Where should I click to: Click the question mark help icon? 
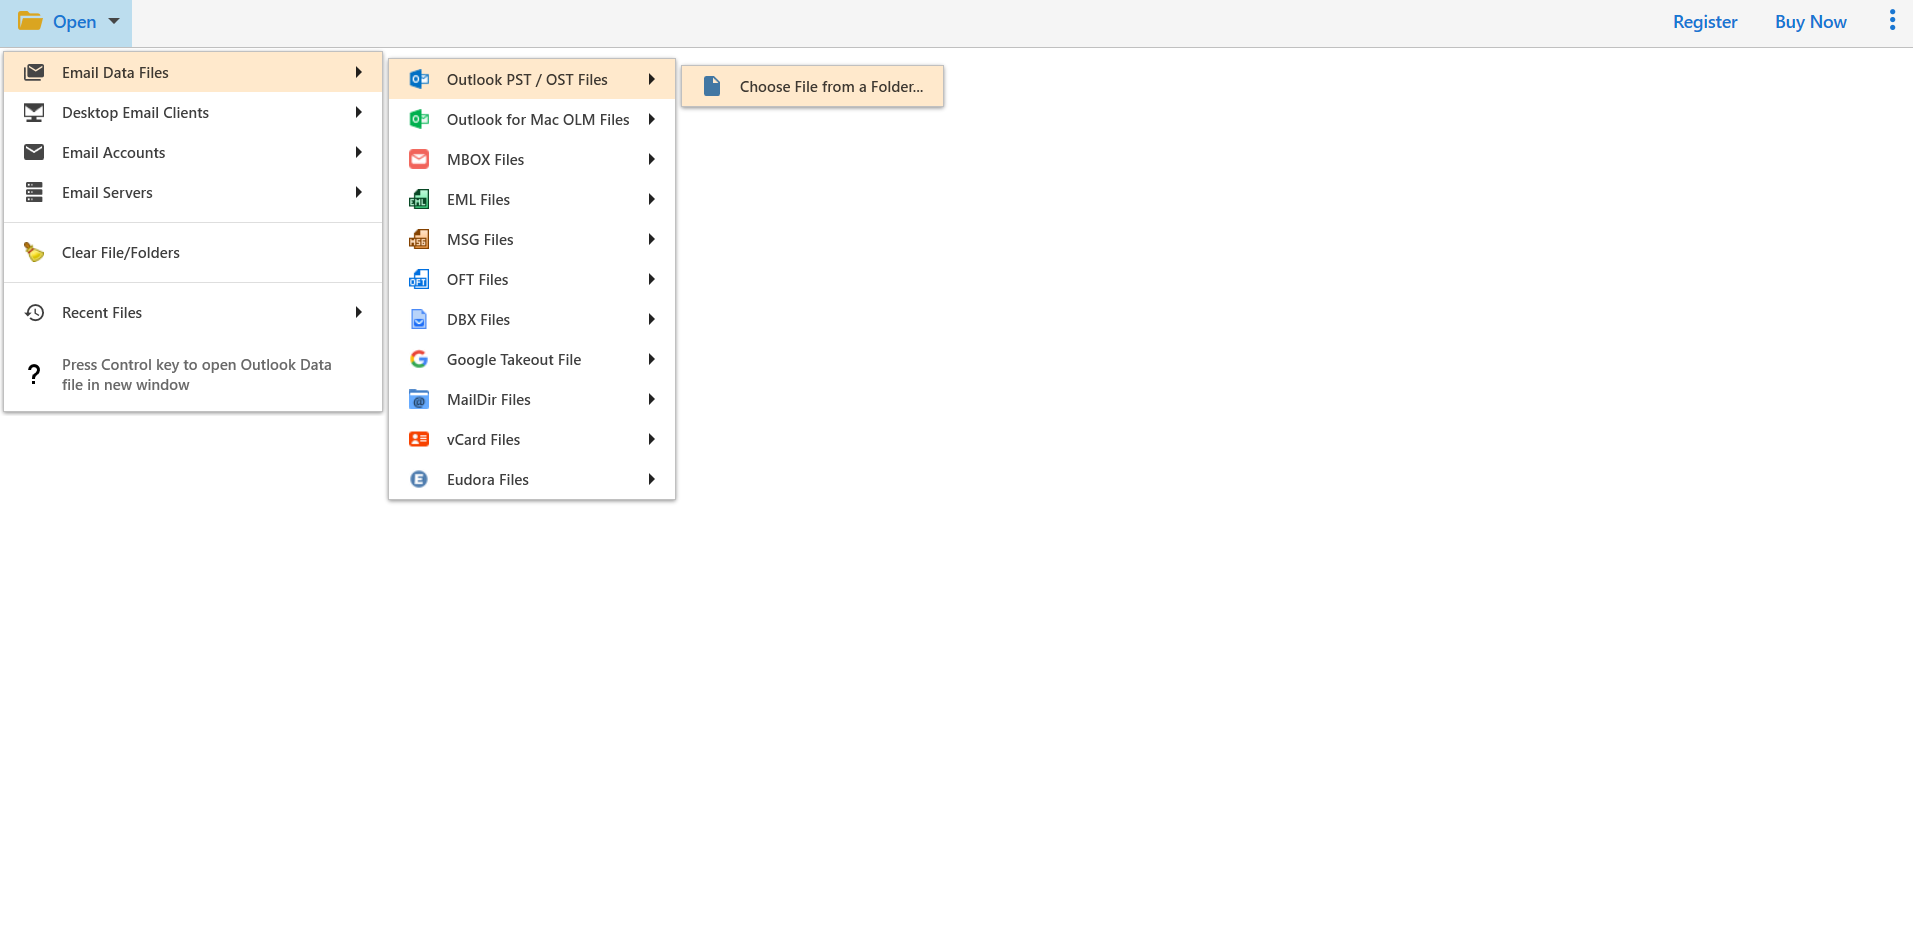click(x=34, y=374)
